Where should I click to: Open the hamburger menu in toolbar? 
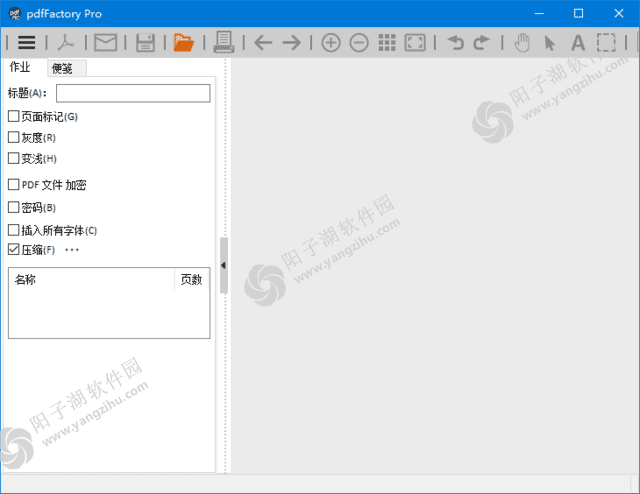[27, 42]
